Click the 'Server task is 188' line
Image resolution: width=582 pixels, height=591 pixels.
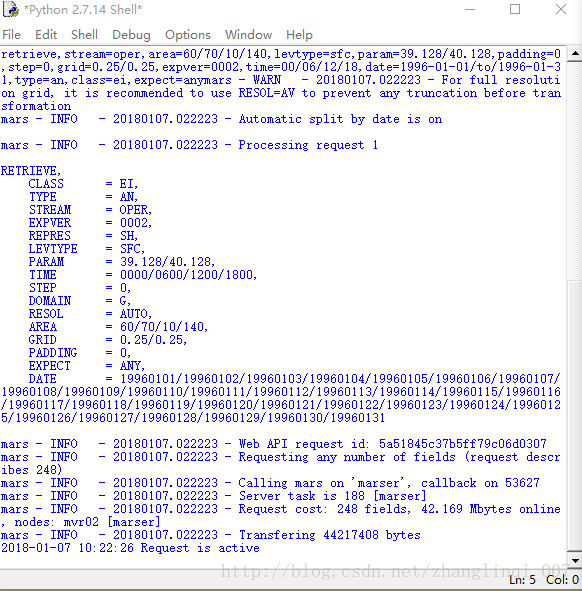pyautogui.click(x=214, y=496)
